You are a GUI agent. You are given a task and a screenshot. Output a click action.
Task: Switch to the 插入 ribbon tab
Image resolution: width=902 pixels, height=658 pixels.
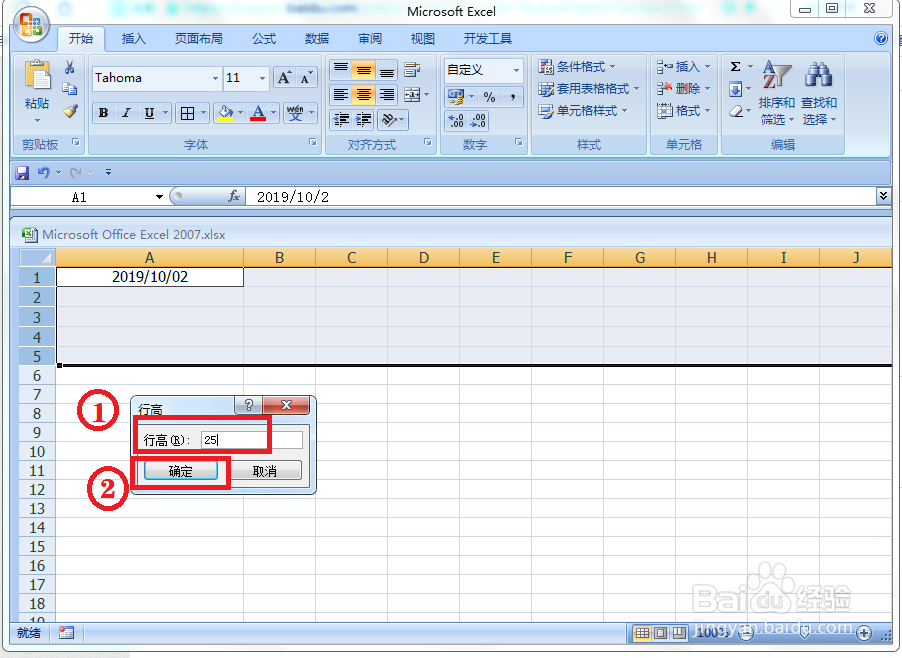pyautogui.click(x=133, y=39)
